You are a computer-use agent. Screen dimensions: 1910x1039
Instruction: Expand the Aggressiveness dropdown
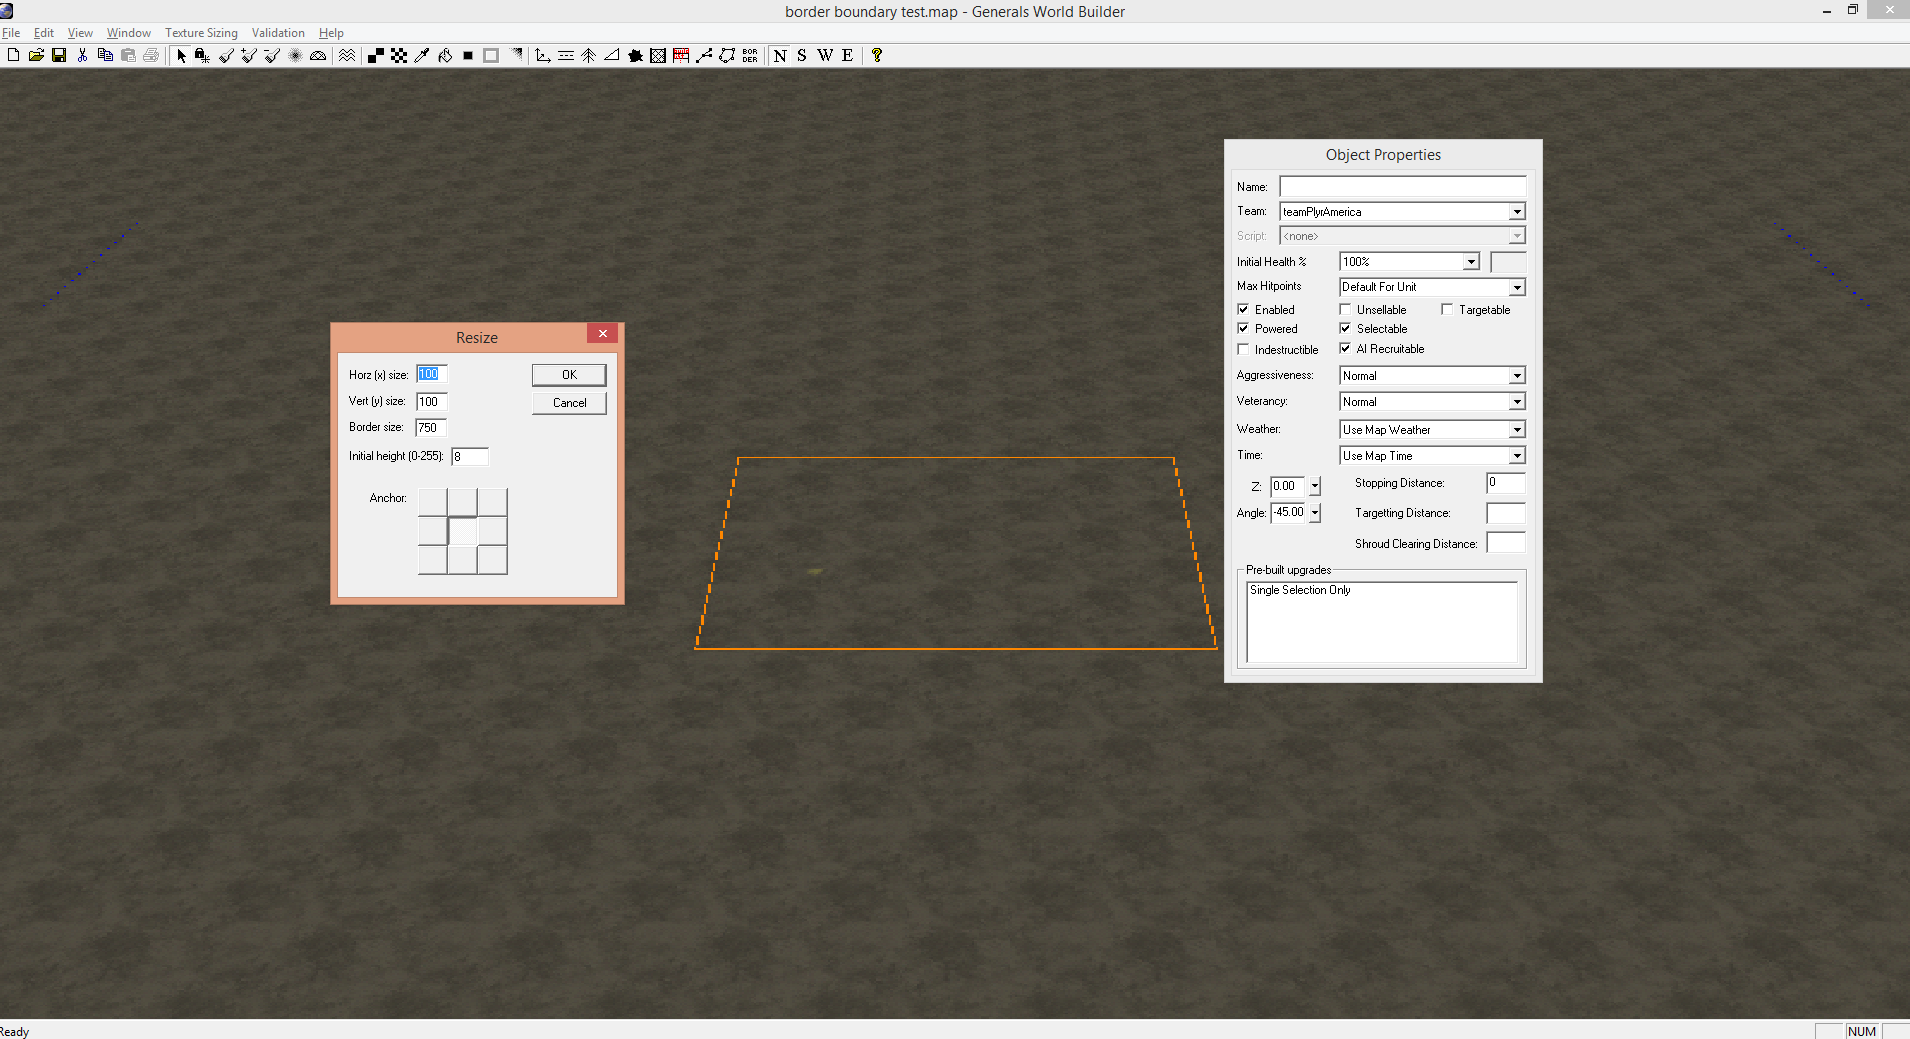(1516, 376)
